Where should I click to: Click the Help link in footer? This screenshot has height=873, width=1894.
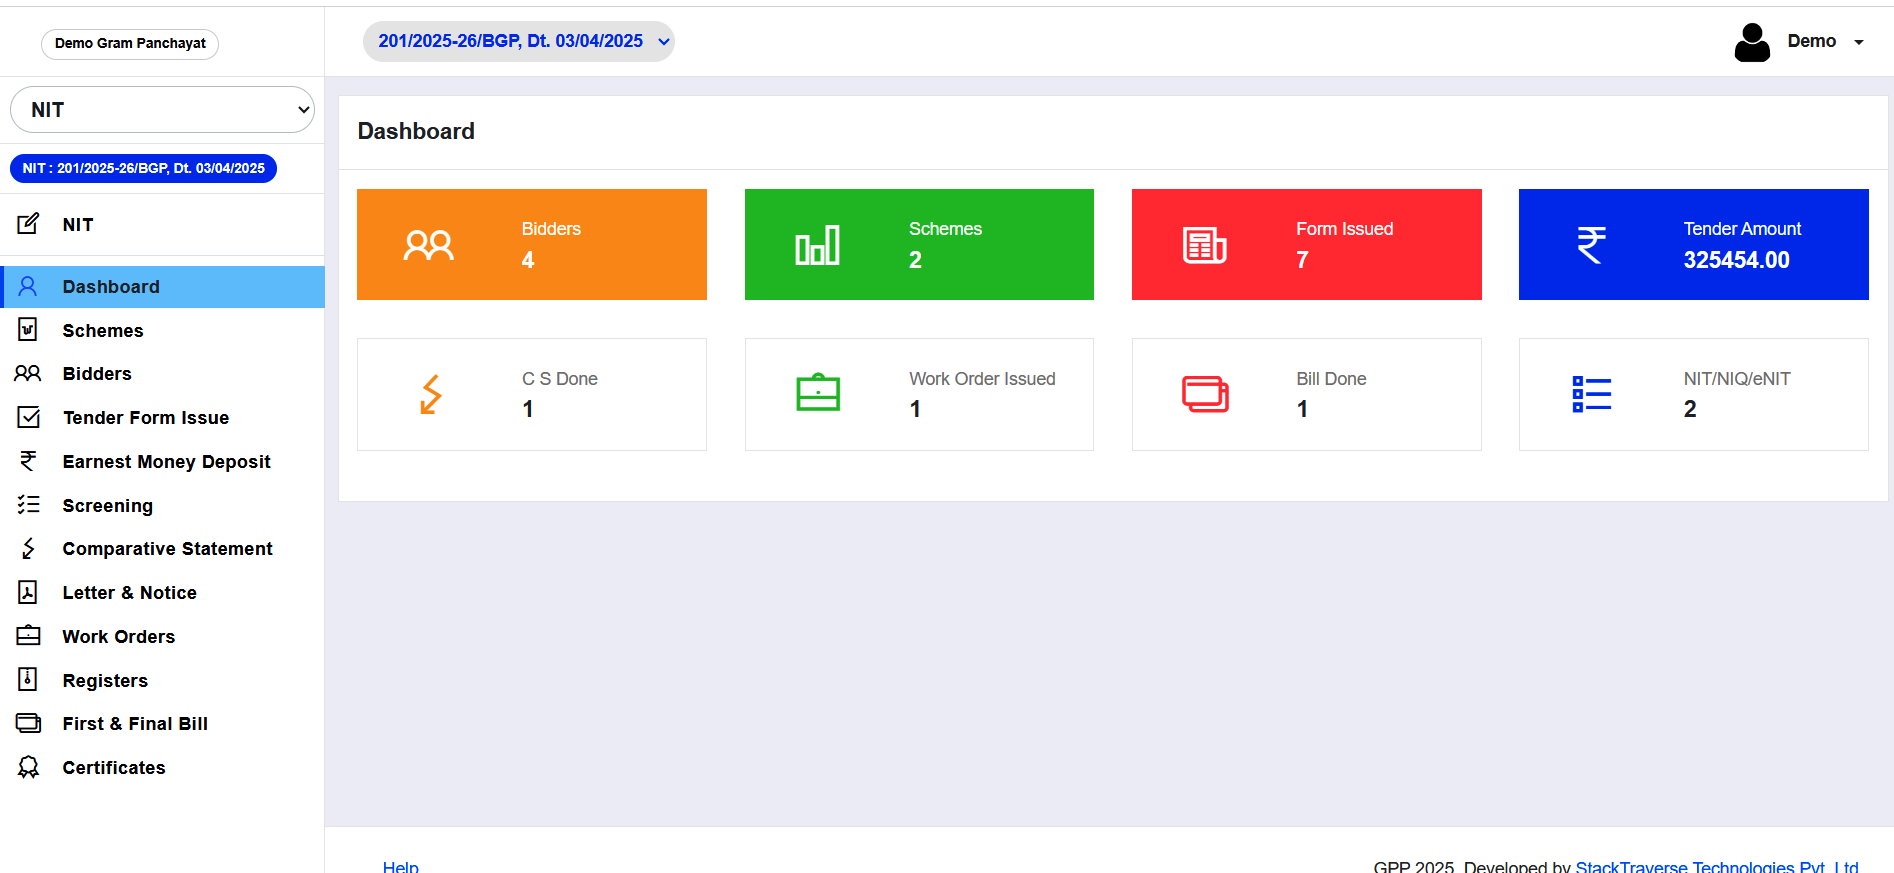coord(400,866)
